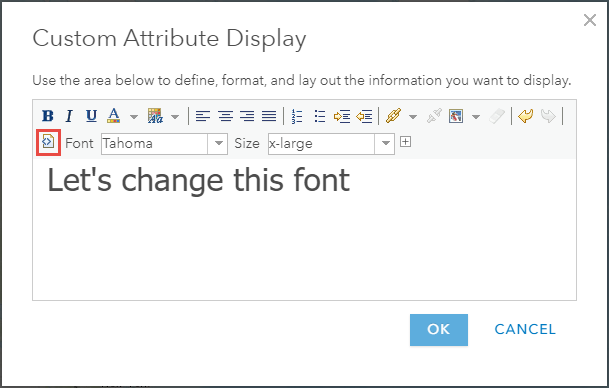The image size is (609, 388).
Task: Expand the Font dropdown arrow
Action: click(218, 144)
